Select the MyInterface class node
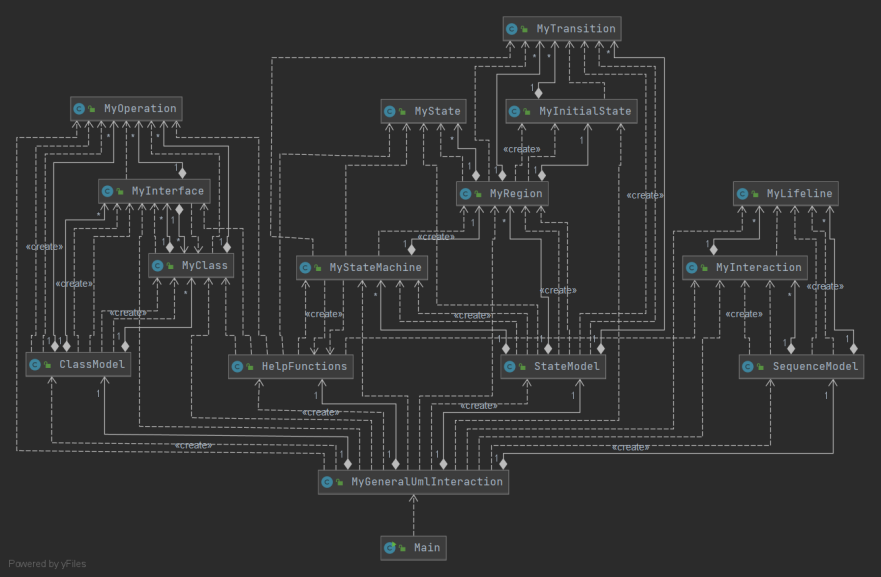 click(x=155, y=191)
